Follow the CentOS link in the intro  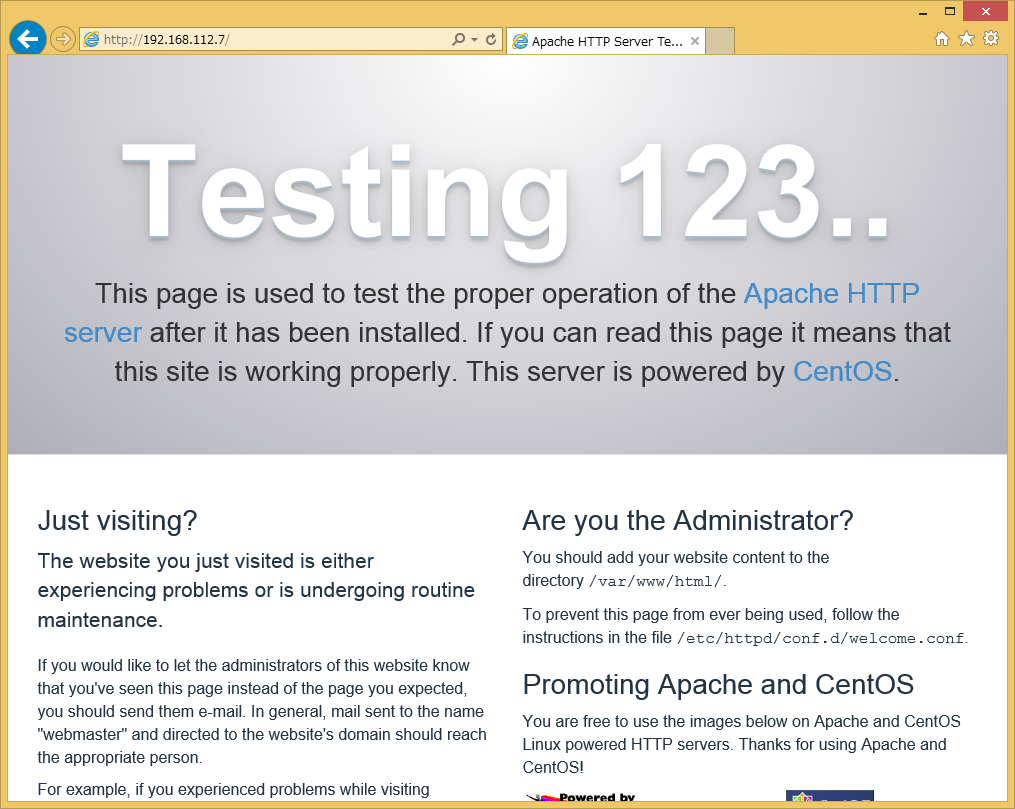tap(842, 371)
